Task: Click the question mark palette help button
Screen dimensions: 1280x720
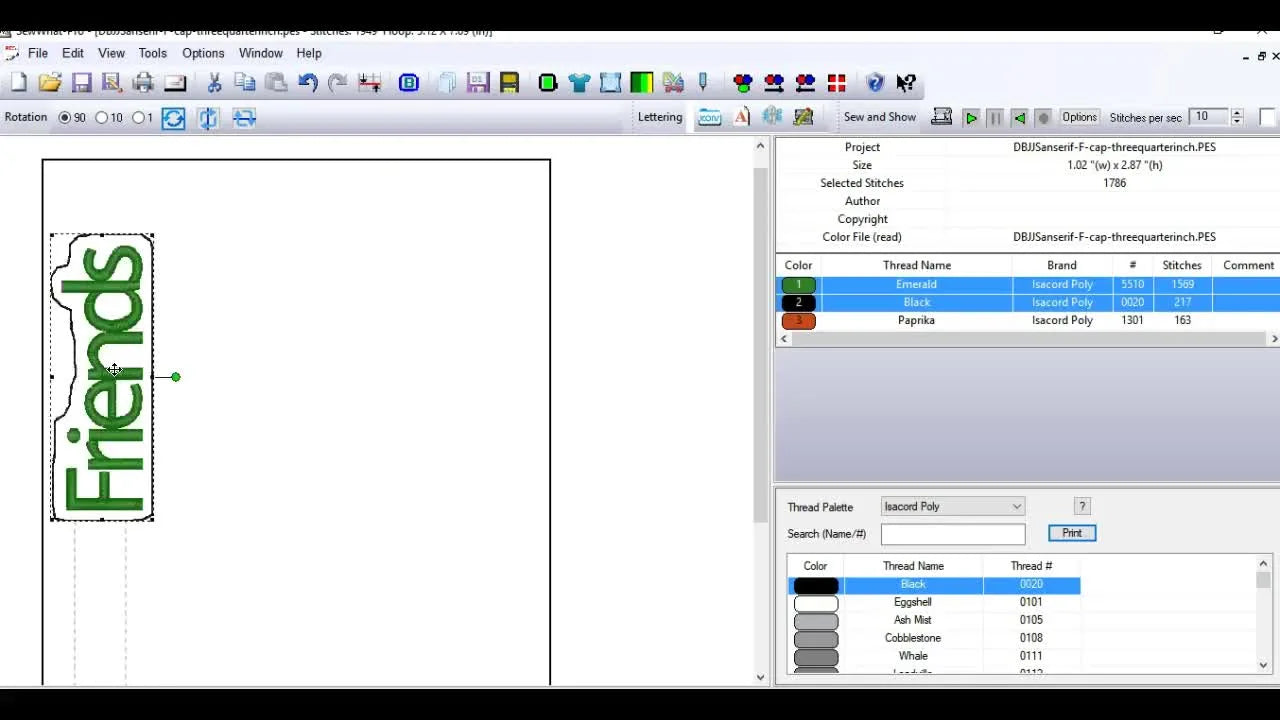Action: (x=1082, y=507)
